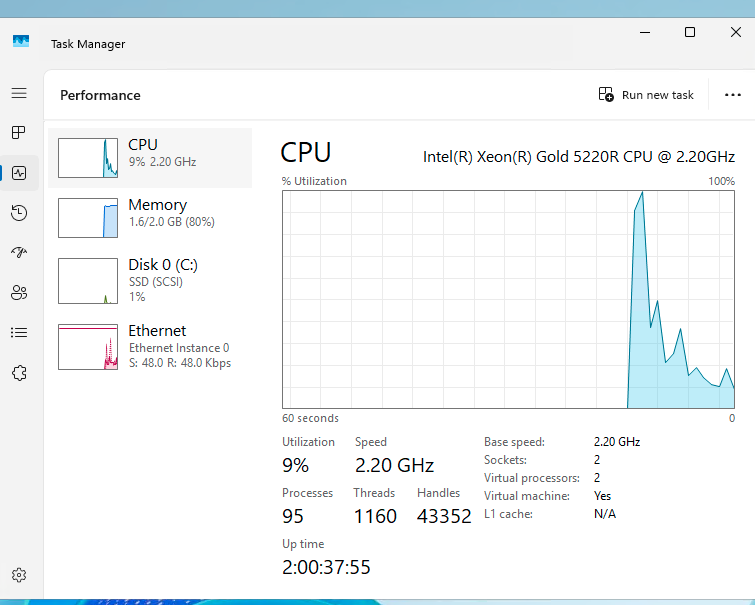Click the Ethernet speed text S: 48.0 R: 48.0 Kbps

180,363
